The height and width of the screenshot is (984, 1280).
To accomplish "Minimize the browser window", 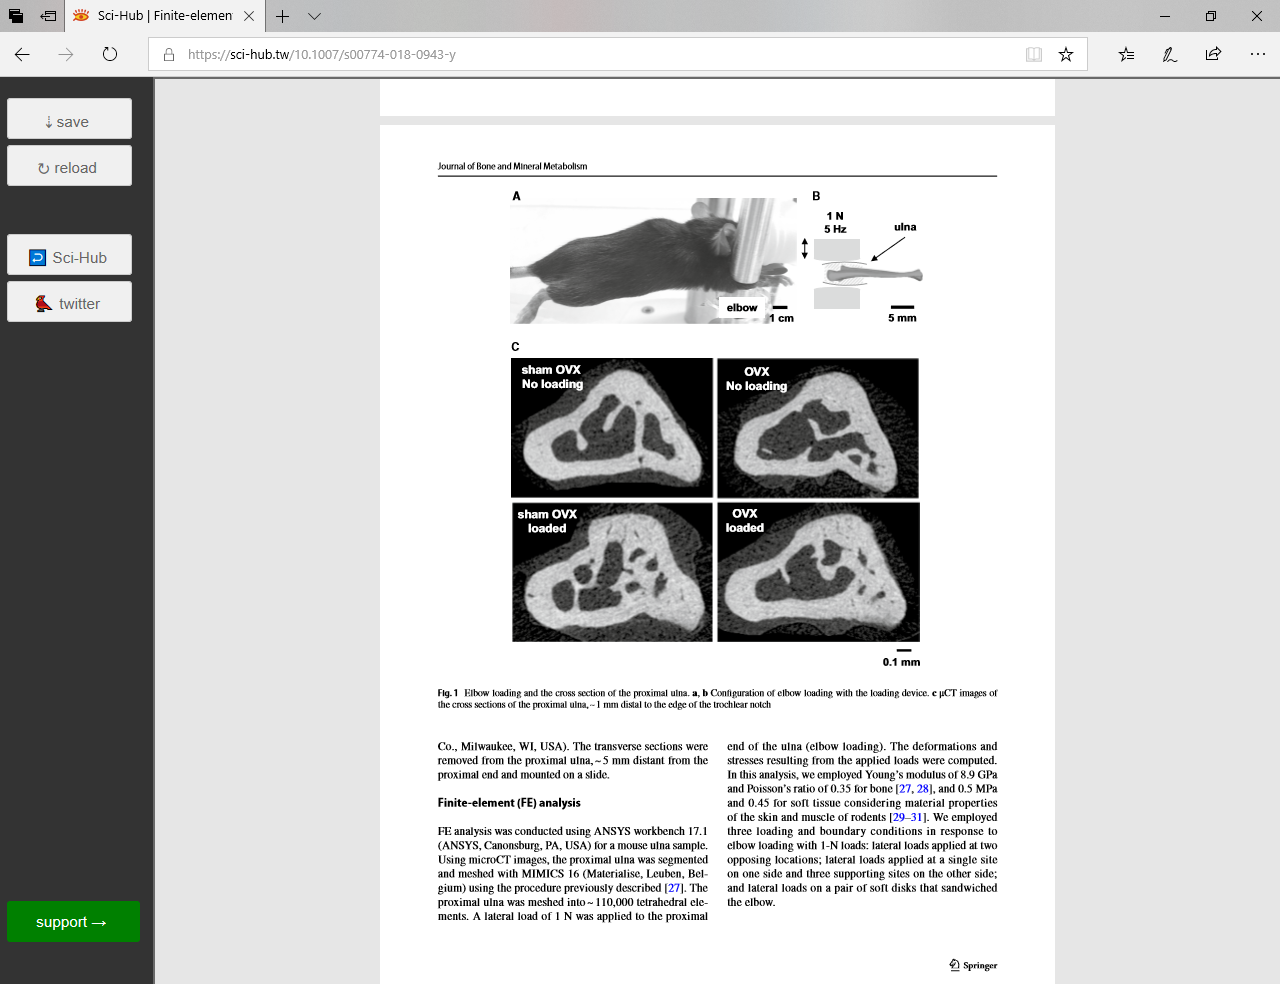I will 1165,16.
